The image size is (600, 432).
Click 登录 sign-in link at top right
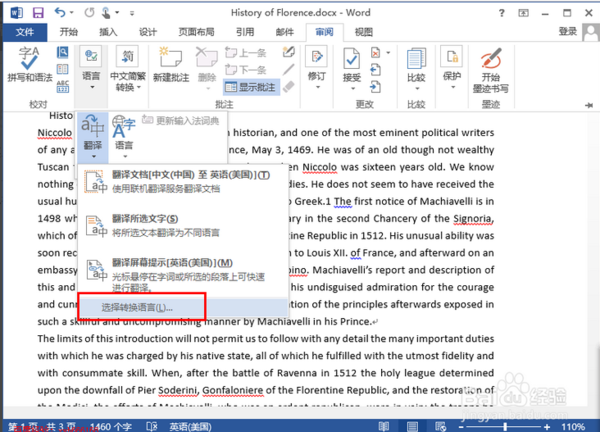[567, 32]
